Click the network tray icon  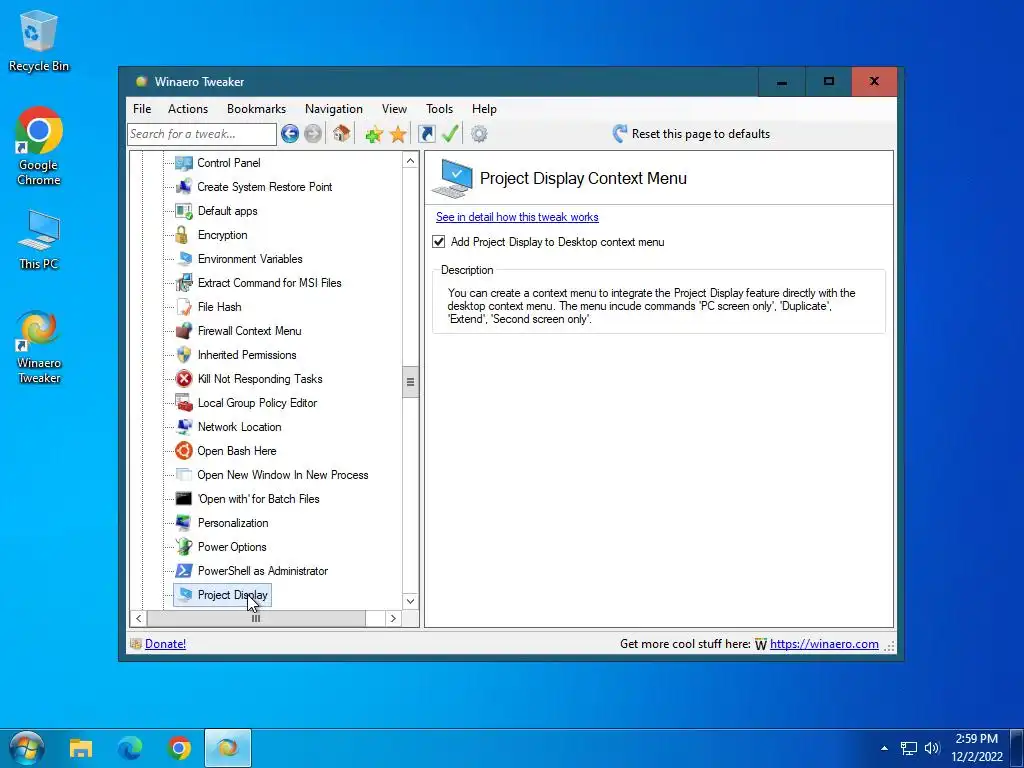pos(908,748)
